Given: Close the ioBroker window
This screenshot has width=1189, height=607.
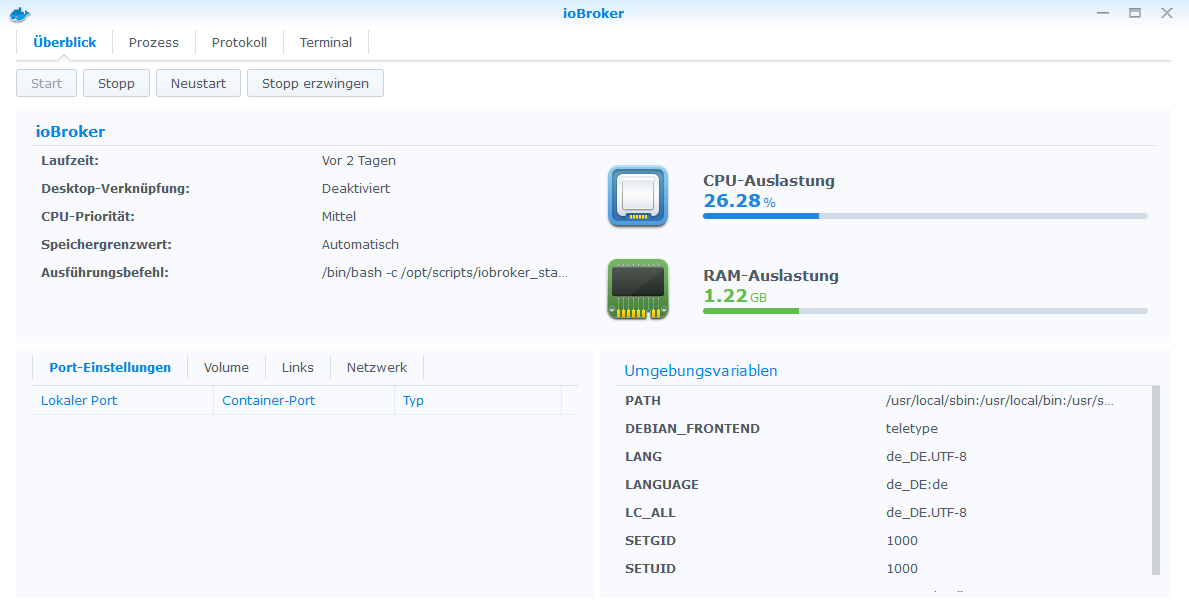Looking at the screenshot, I should [1167, 13].
